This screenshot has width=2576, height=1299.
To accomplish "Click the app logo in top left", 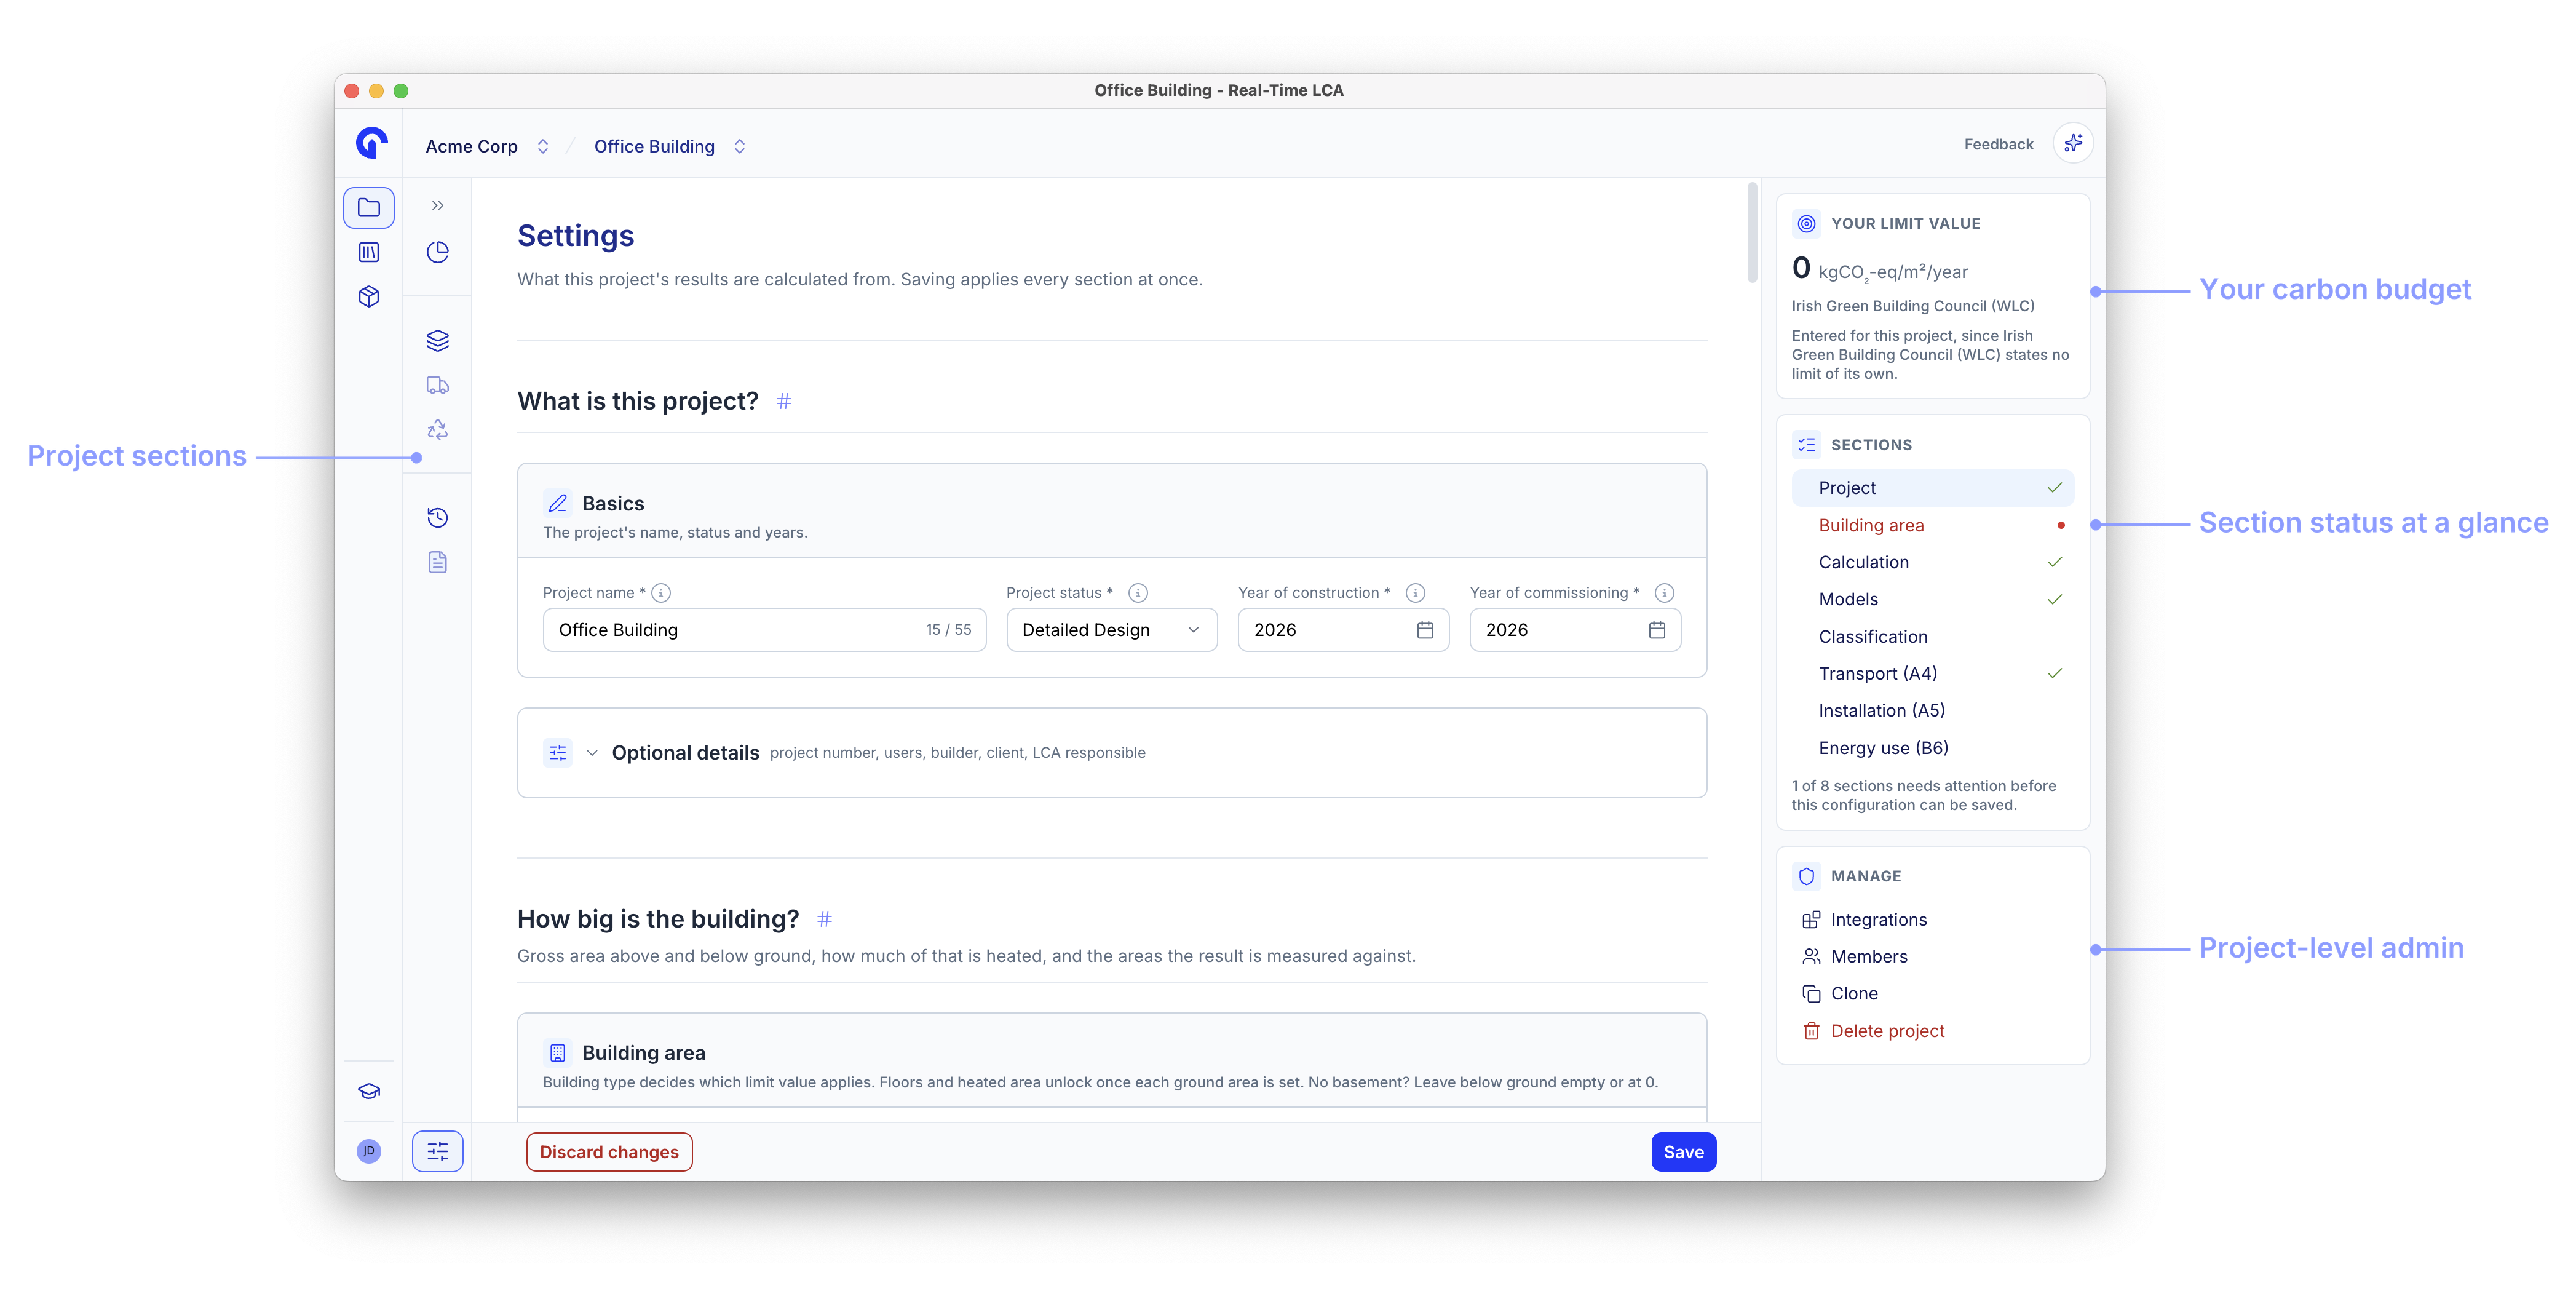I will [x=371, y=144].
